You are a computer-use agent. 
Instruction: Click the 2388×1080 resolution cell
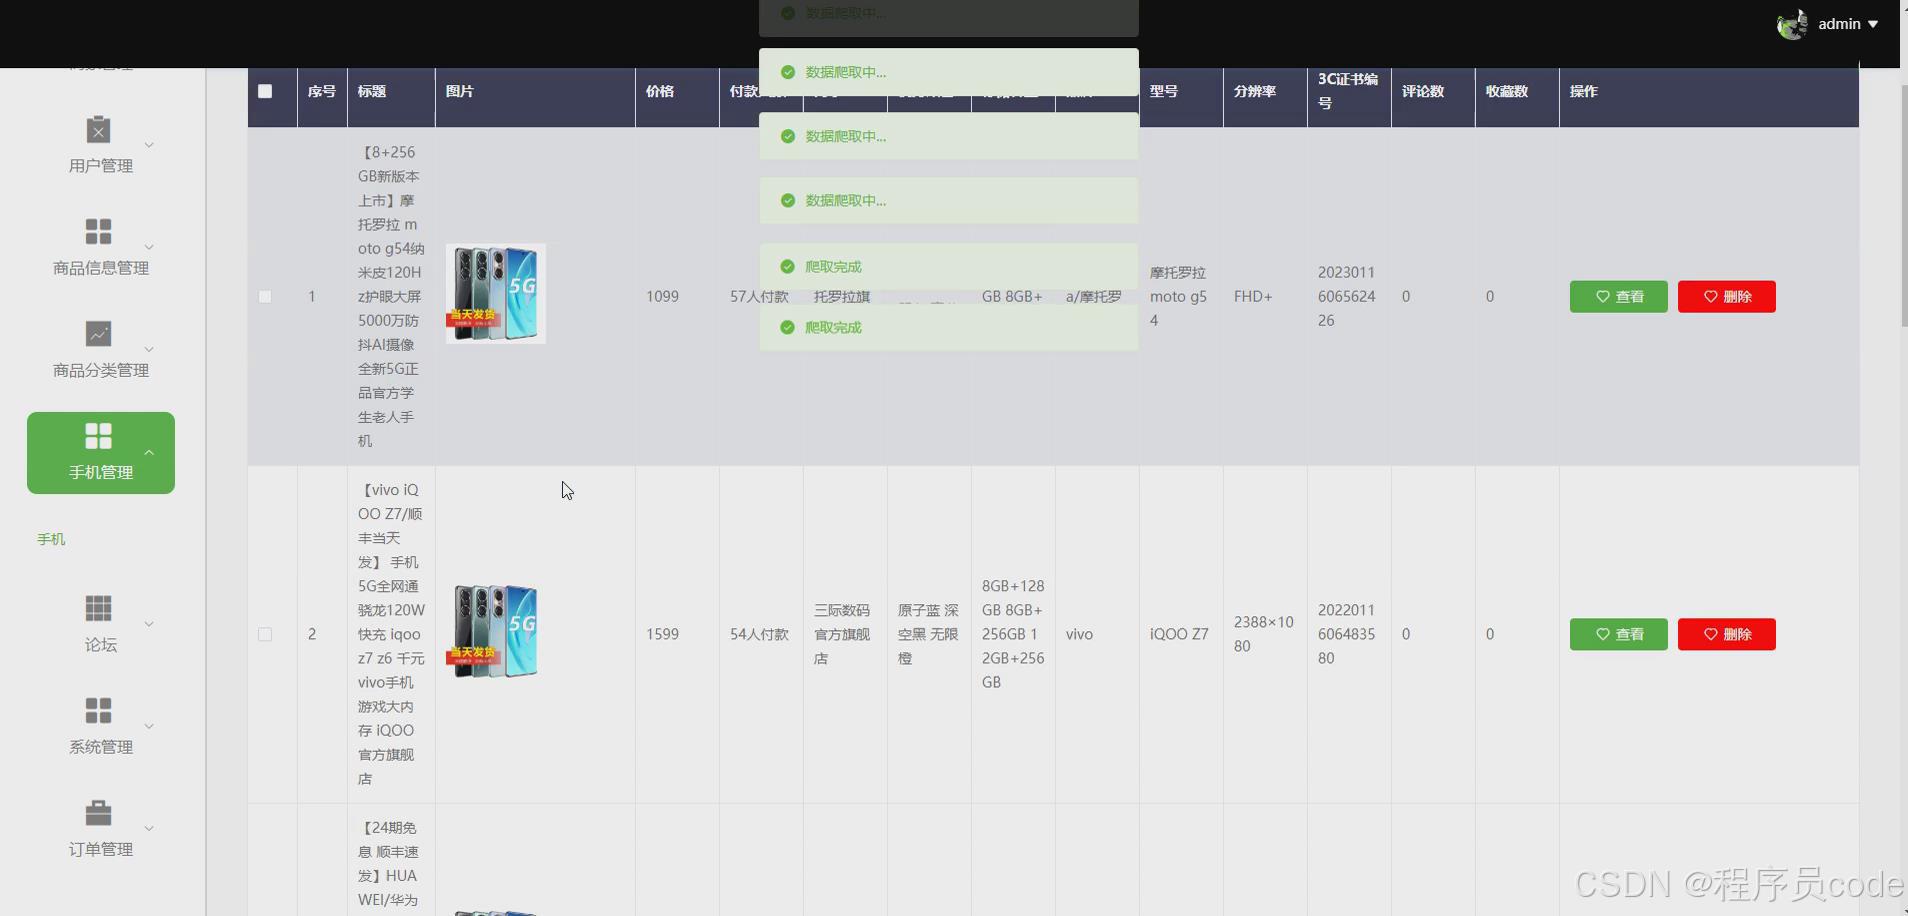tap(1264, 634)
